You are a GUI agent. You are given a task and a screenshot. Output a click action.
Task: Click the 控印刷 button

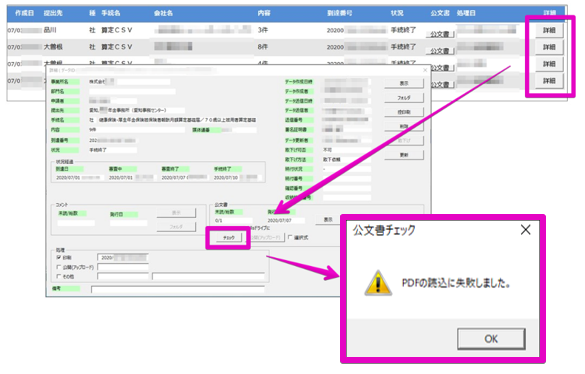pyautogui.click(x=404, y=112)
